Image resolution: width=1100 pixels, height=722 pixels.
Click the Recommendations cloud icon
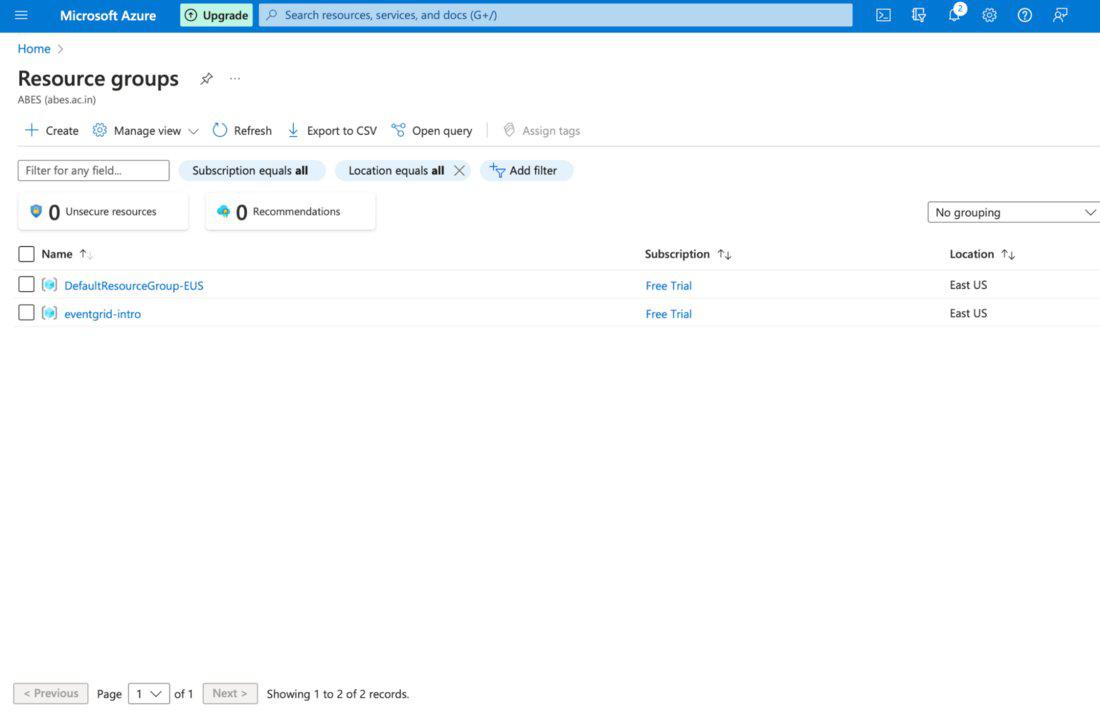pyautogui.click(x=223, y=210)
